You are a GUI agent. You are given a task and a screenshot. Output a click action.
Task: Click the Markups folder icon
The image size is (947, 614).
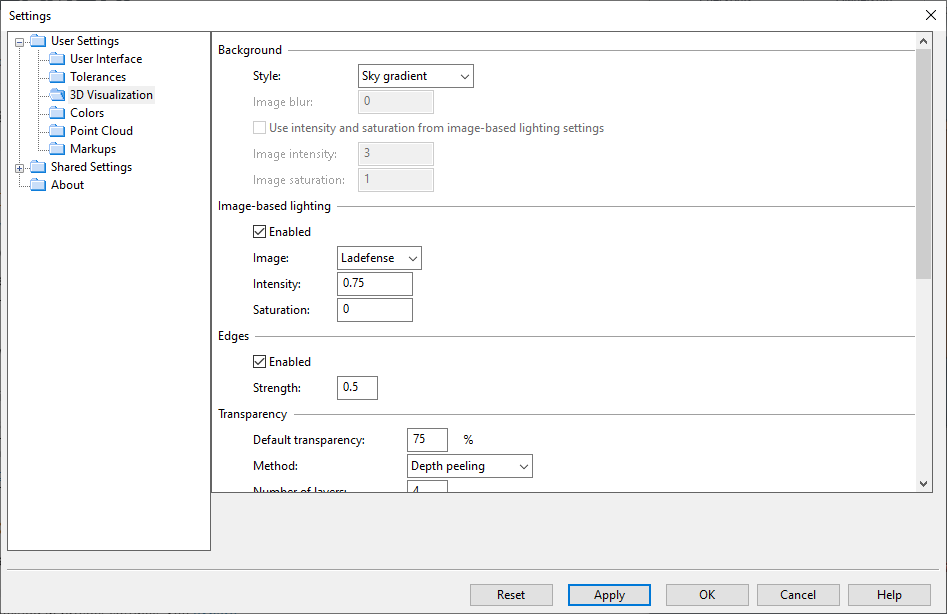[x=57, y=149]
